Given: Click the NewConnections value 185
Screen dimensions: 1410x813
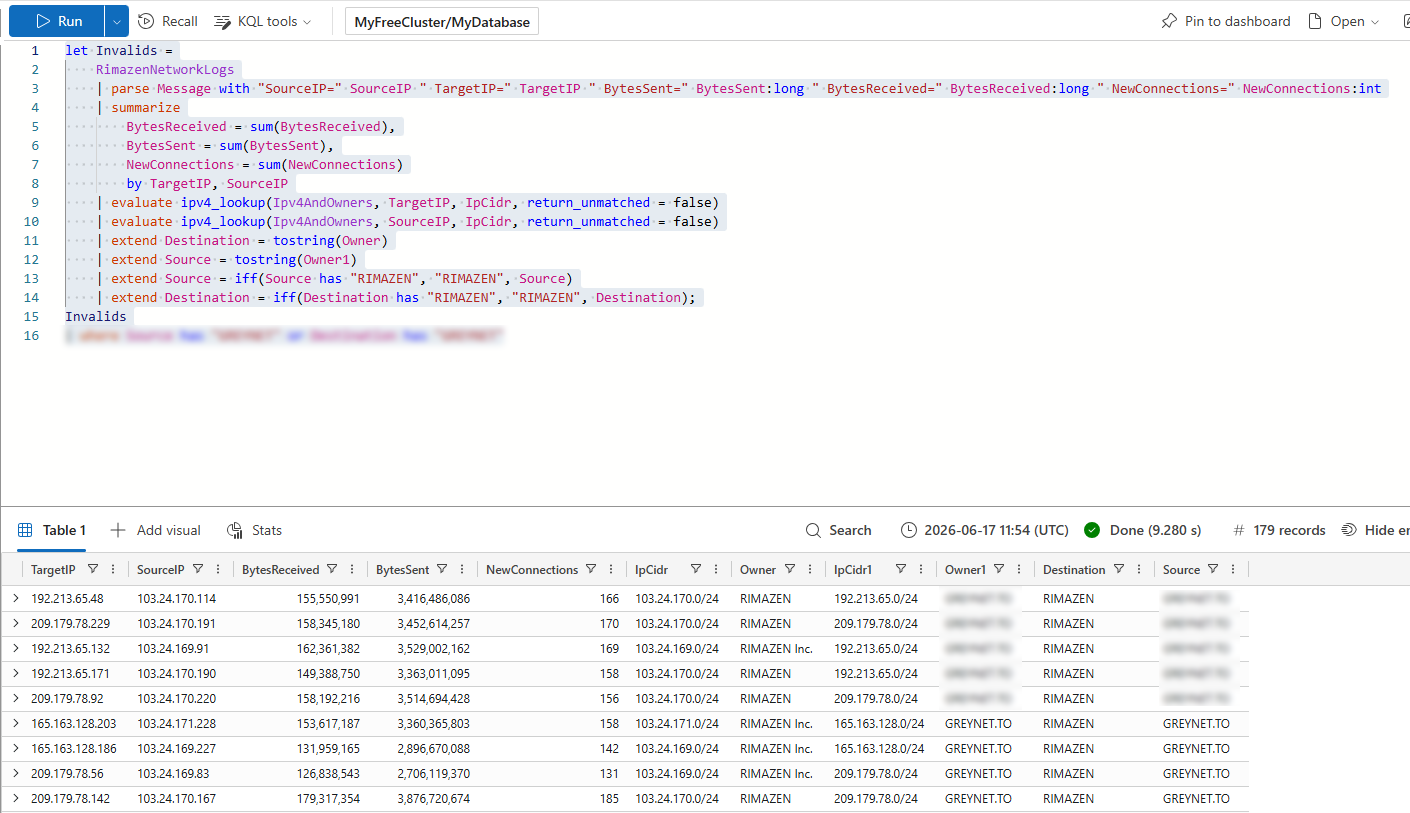Looking at the screenshot, I should 607,798.
